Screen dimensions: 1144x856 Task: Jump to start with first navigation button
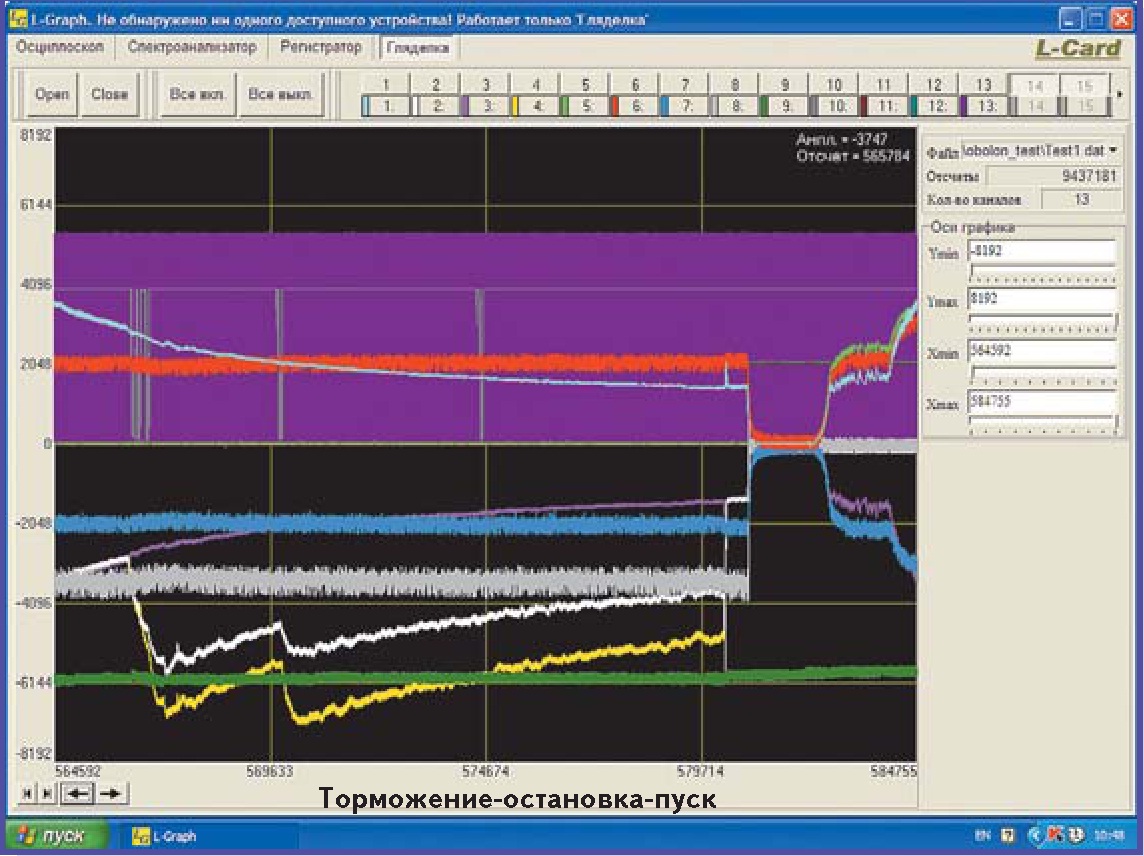pos(26,794)
